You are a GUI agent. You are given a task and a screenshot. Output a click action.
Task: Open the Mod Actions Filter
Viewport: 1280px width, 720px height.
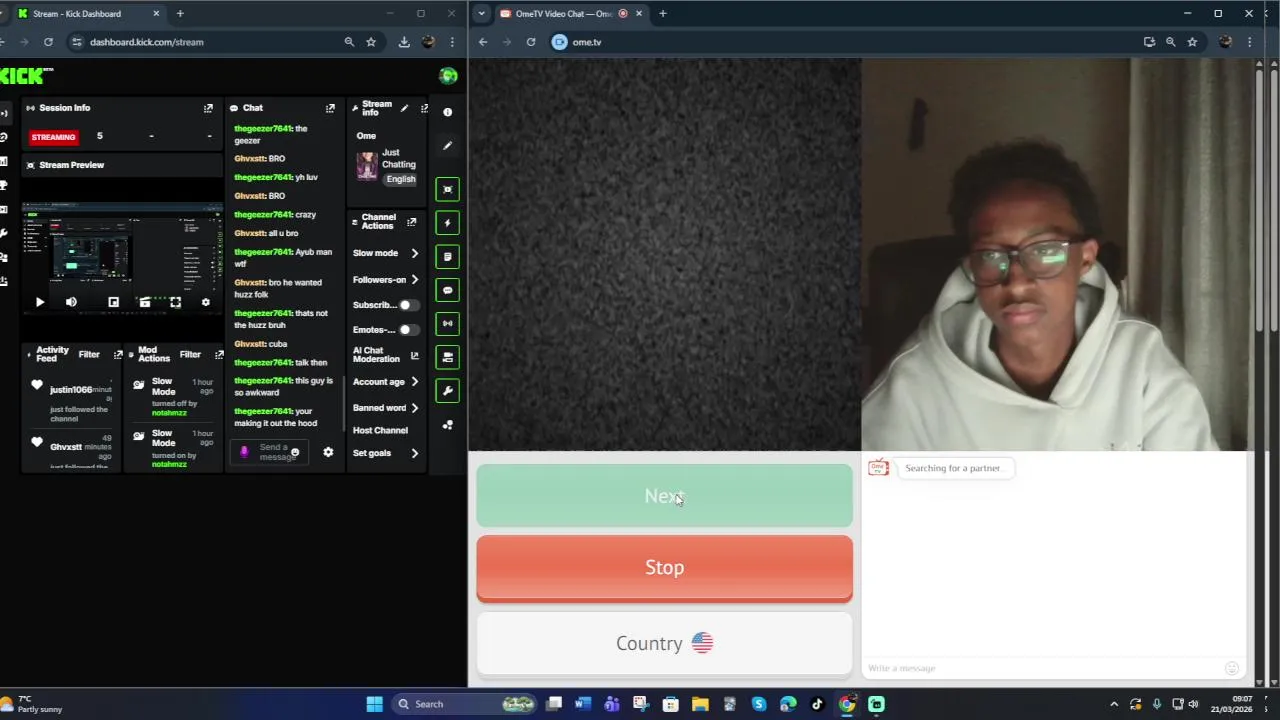click(190, 354)
